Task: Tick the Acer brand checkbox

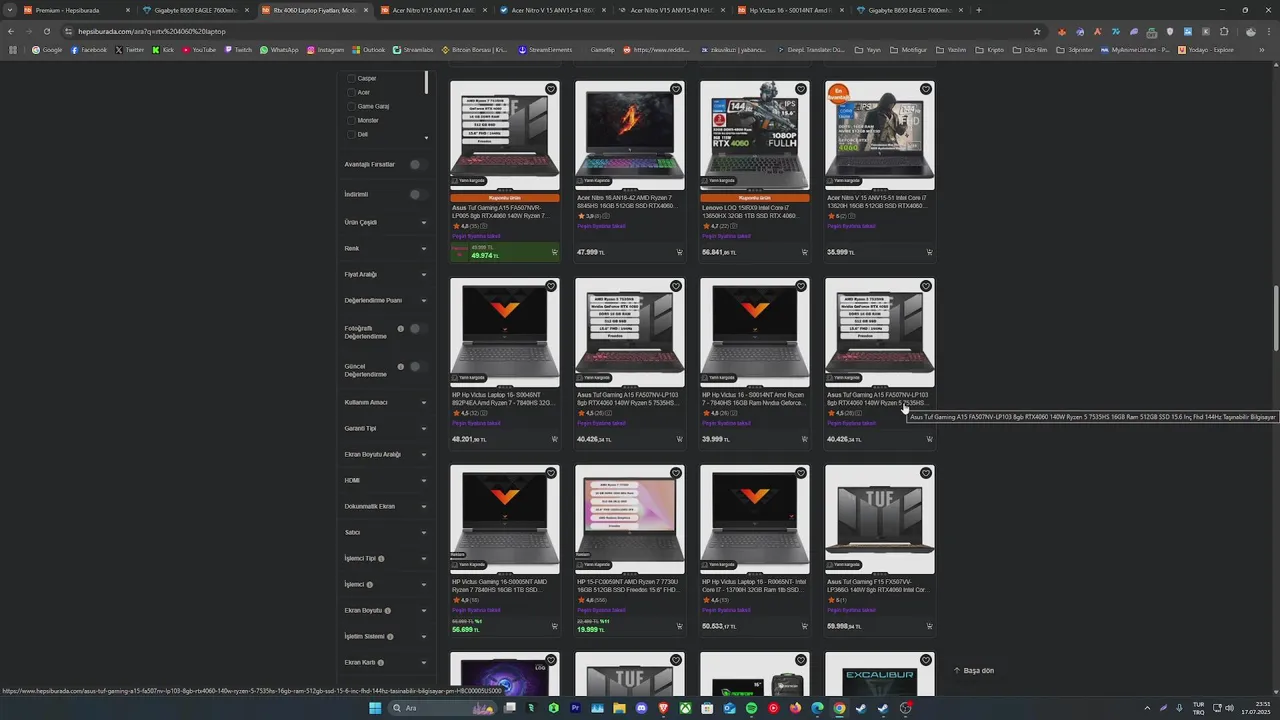Action: (x=351, y=92)
